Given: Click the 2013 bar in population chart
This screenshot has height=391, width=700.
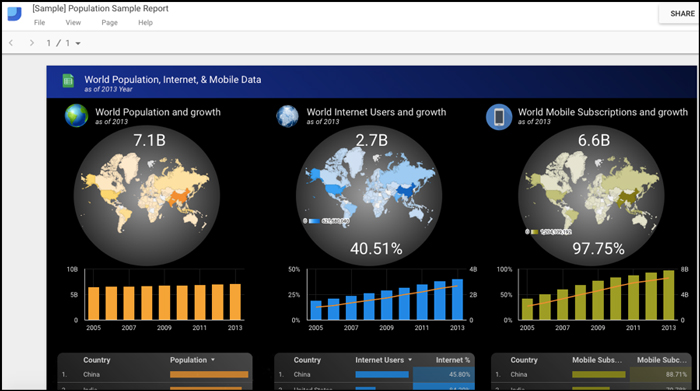Looking at the screenshot, I should pos(235,302).
